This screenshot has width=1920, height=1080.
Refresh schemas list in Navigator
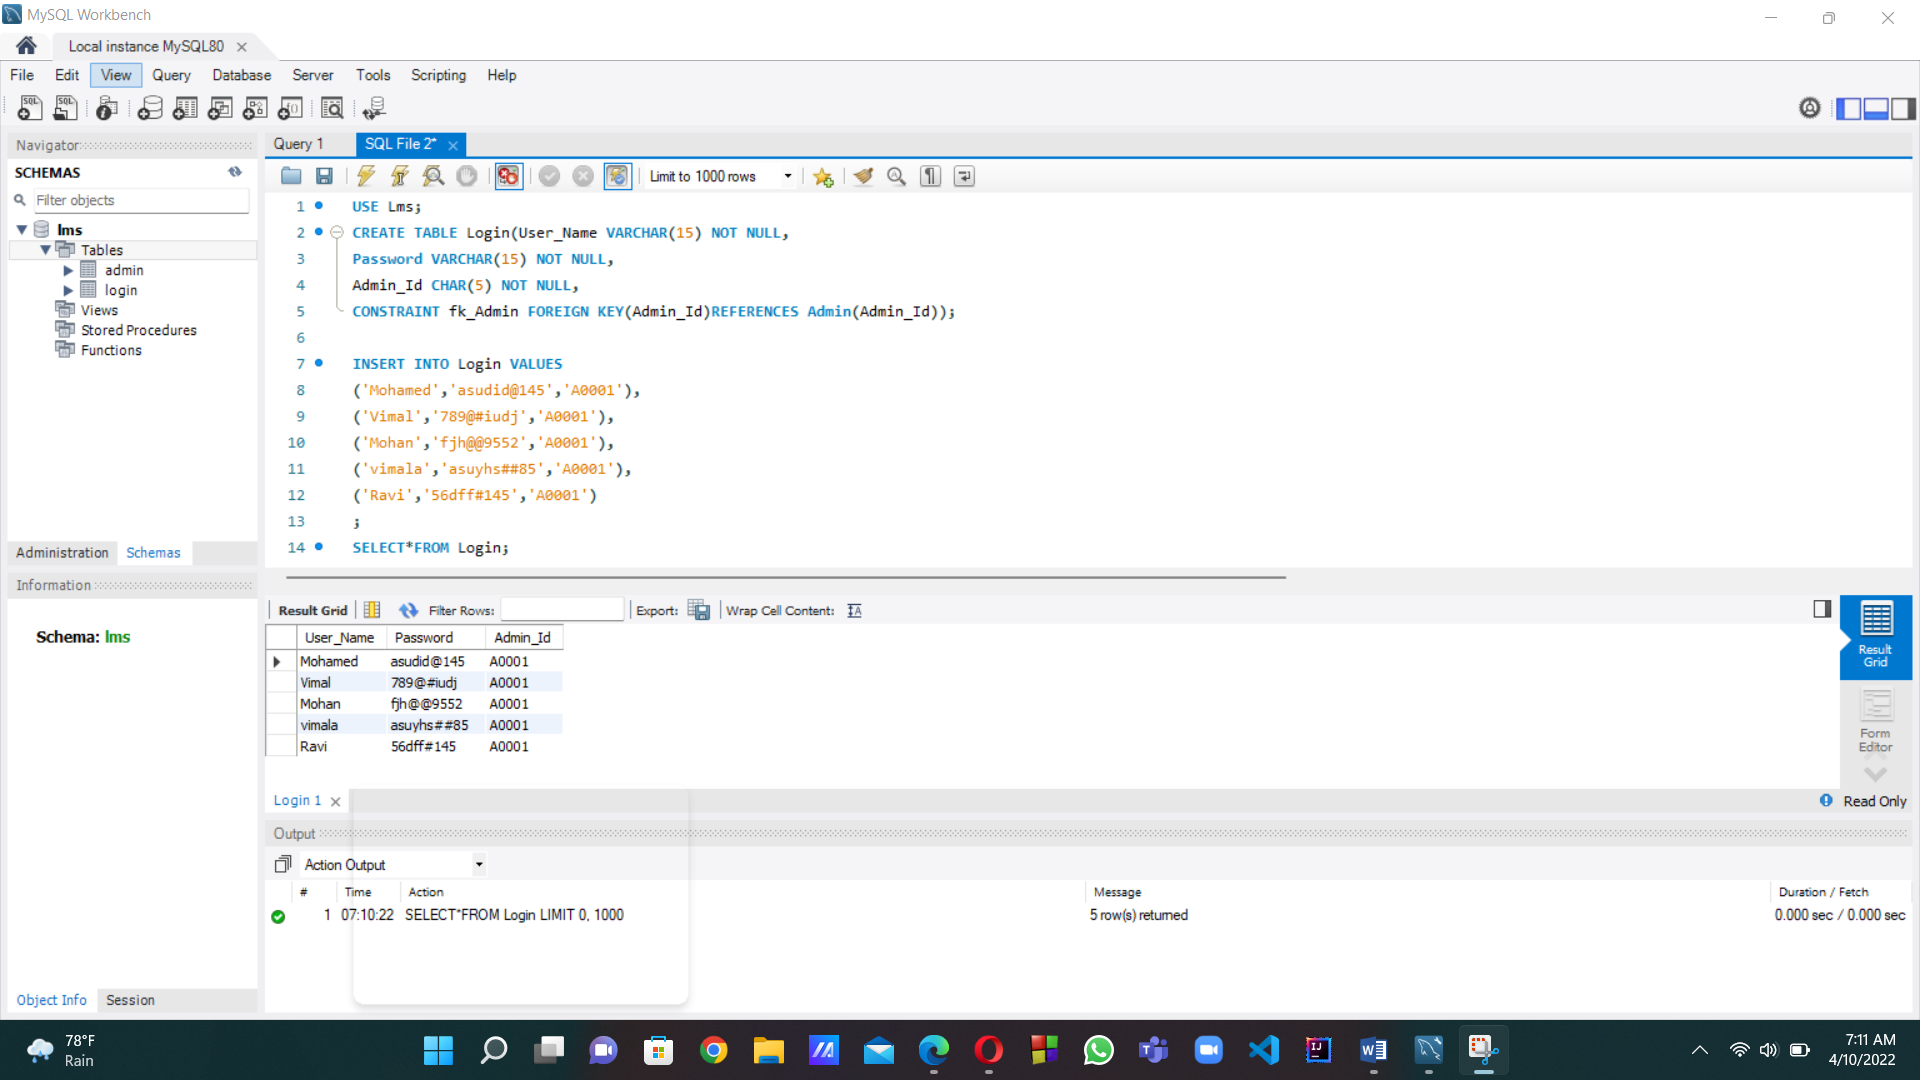pos(235,172)
